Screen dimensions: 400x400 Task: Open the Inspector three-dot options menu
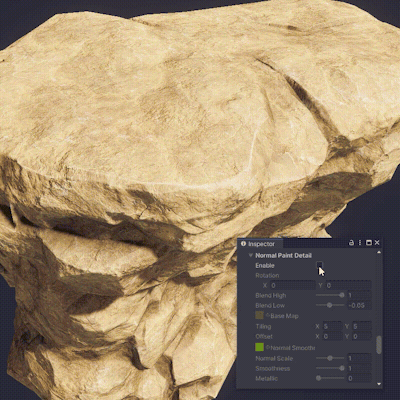click(x=360, y=243)
